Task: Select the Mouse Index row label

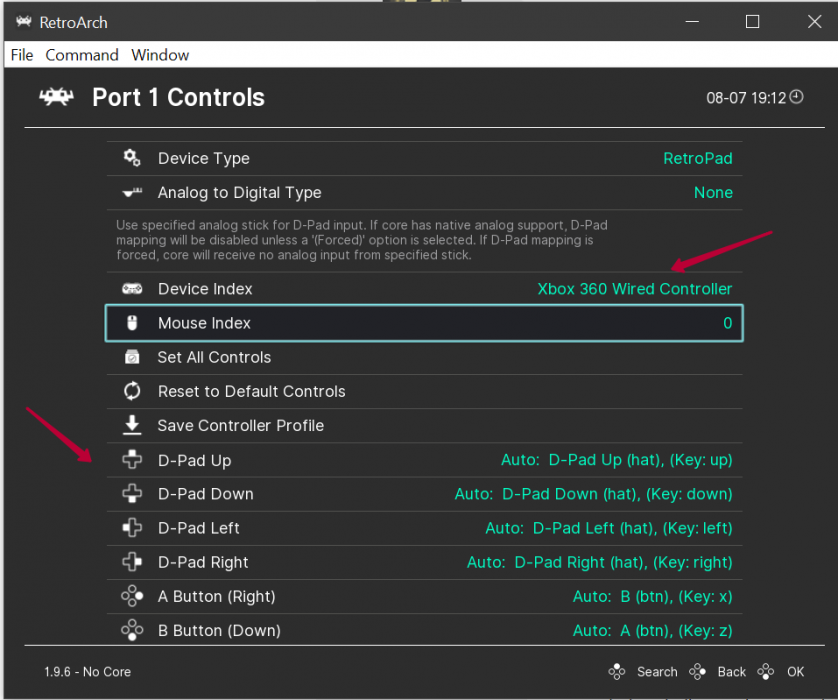Action: point(204,323)
